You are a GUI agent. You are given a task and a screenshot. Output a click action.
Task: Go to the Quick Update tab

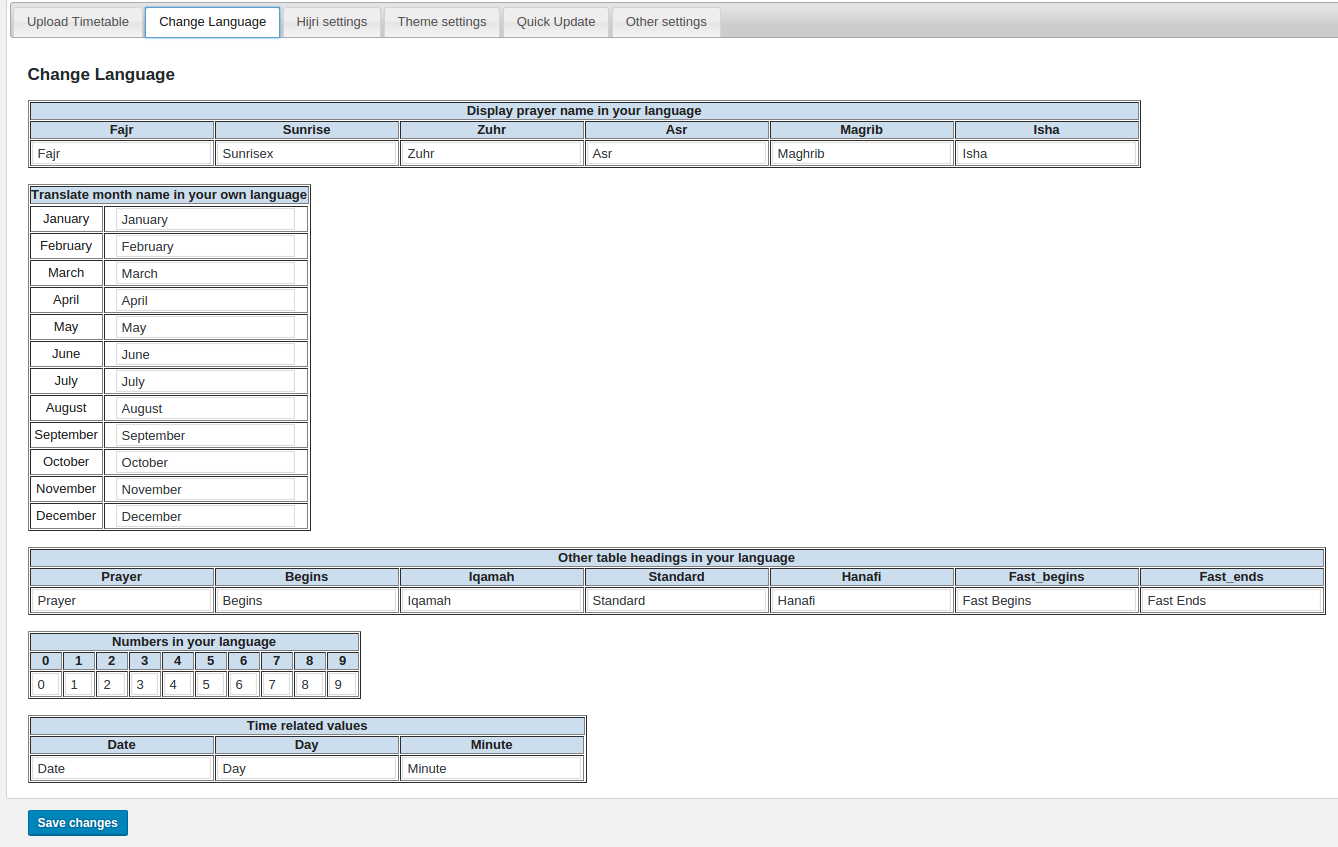tap(556, 22)
